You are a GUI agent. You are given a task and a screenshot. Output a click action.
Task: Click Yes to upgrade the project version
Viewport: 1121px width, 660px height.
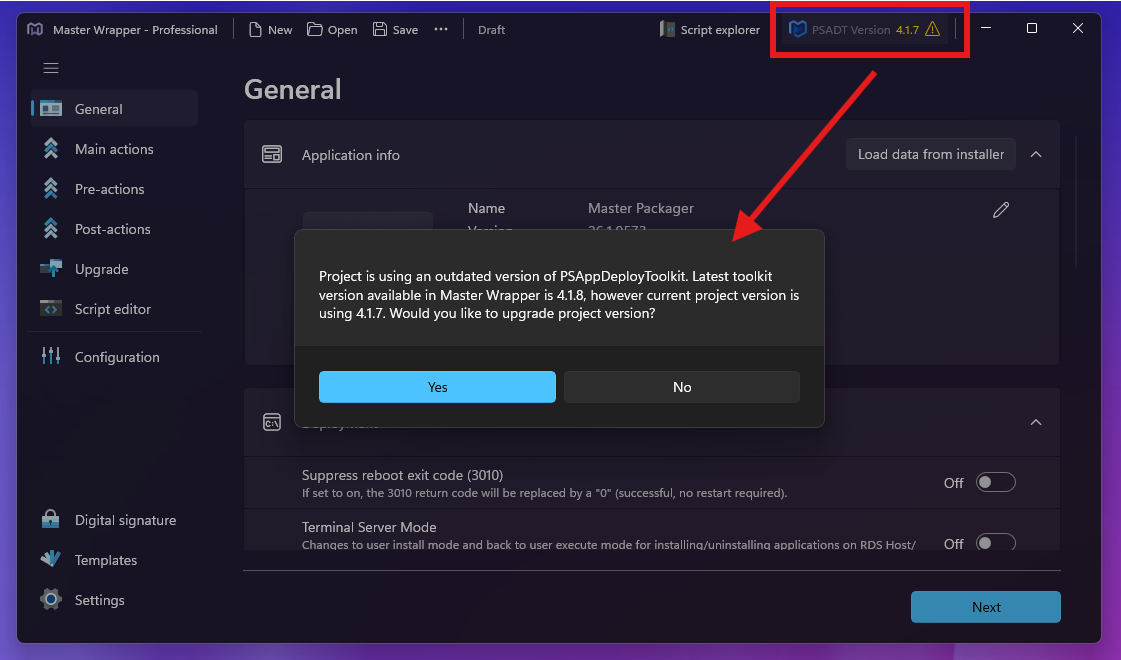point(437,387)
